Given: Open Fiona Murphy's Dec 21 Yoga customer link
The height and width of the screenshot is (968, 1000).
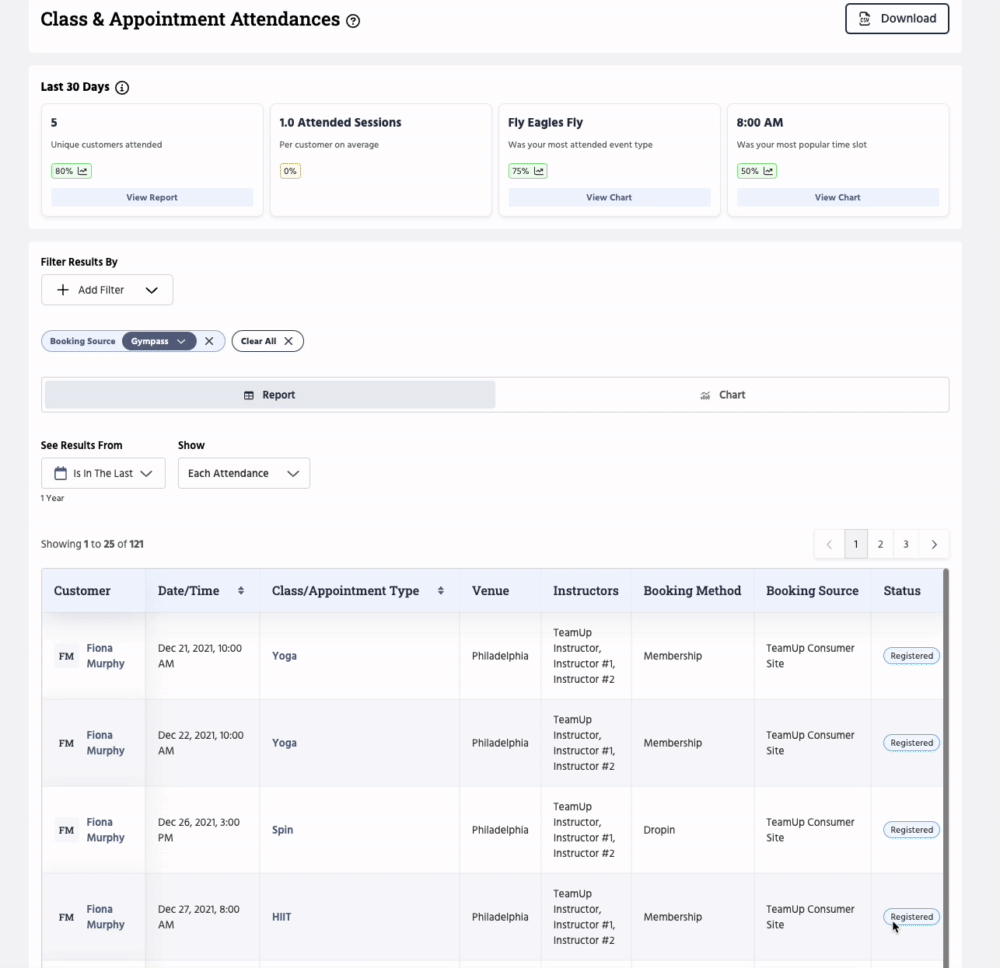Looking at the screenshot, I should tap(105, 656).
